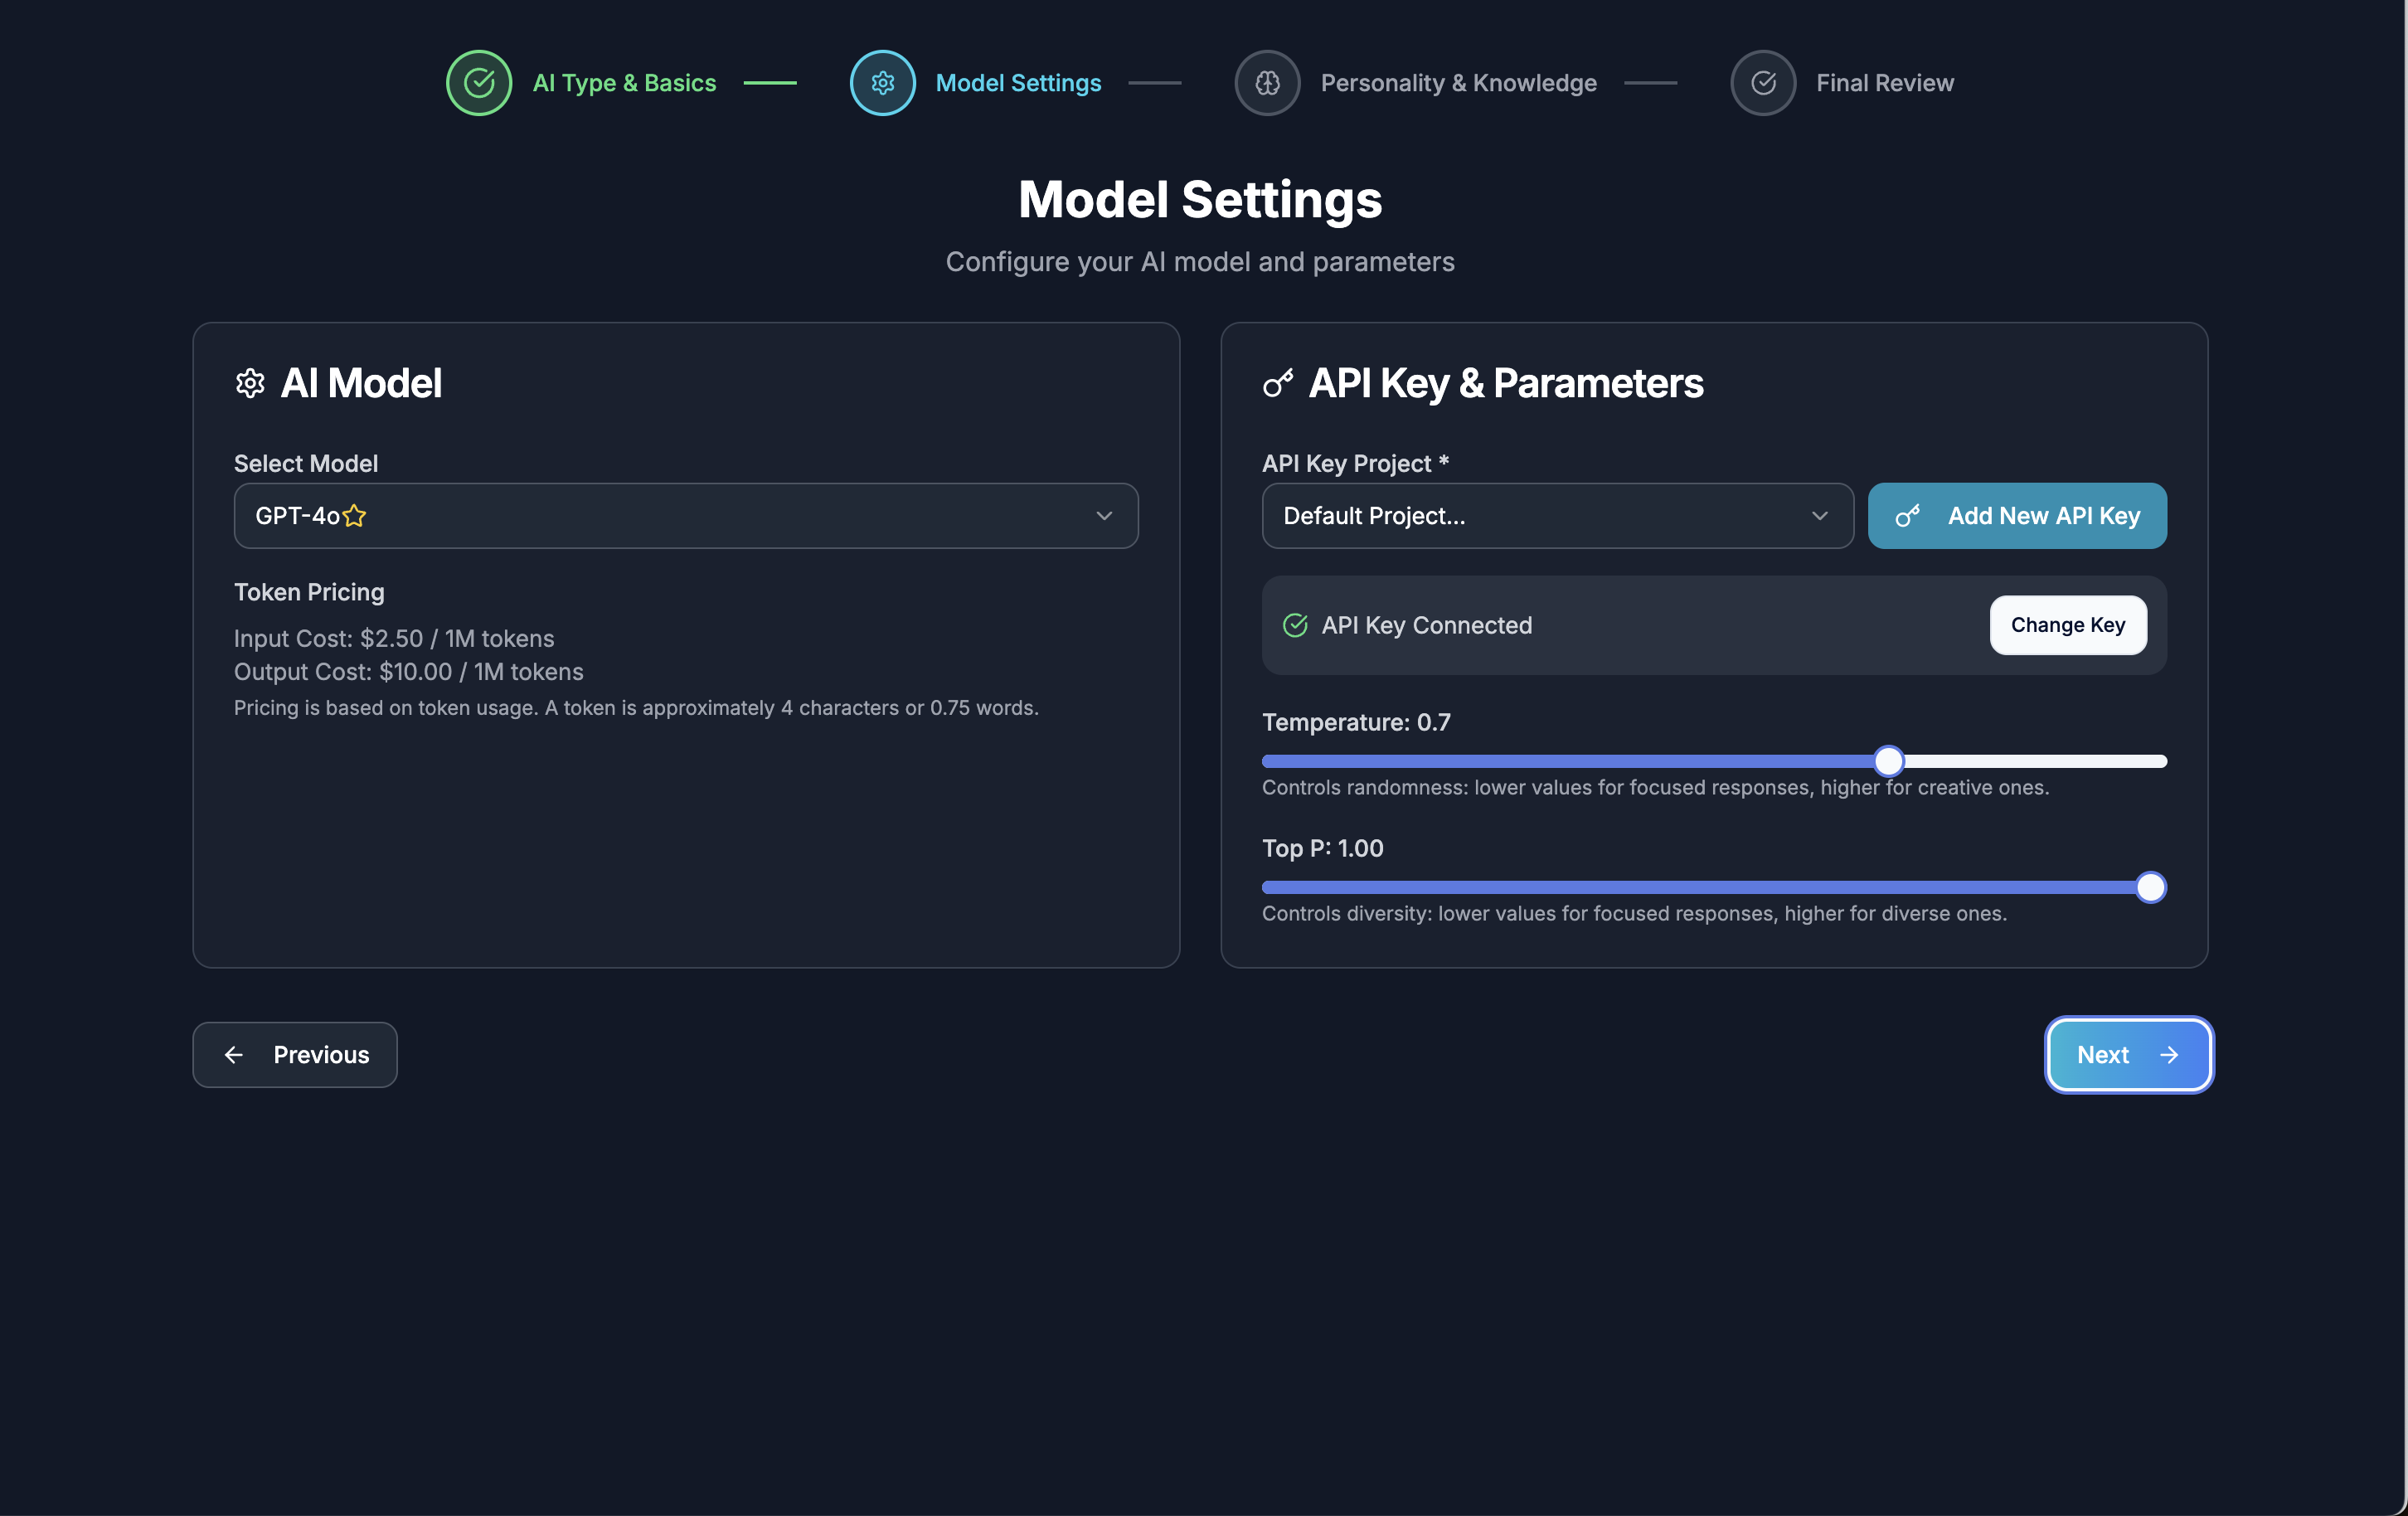2408x1516 pixels.
Task: Click the key icon beside API Key heading
Action: pyautogui.click(x=1278, y=383)
